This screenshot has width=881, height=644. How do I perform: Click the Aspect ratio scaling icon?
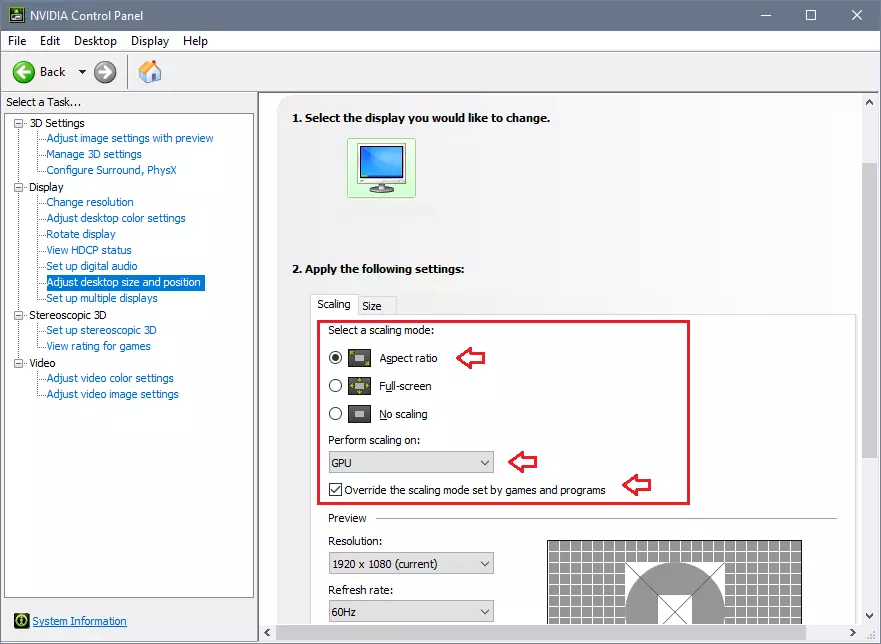360,358
